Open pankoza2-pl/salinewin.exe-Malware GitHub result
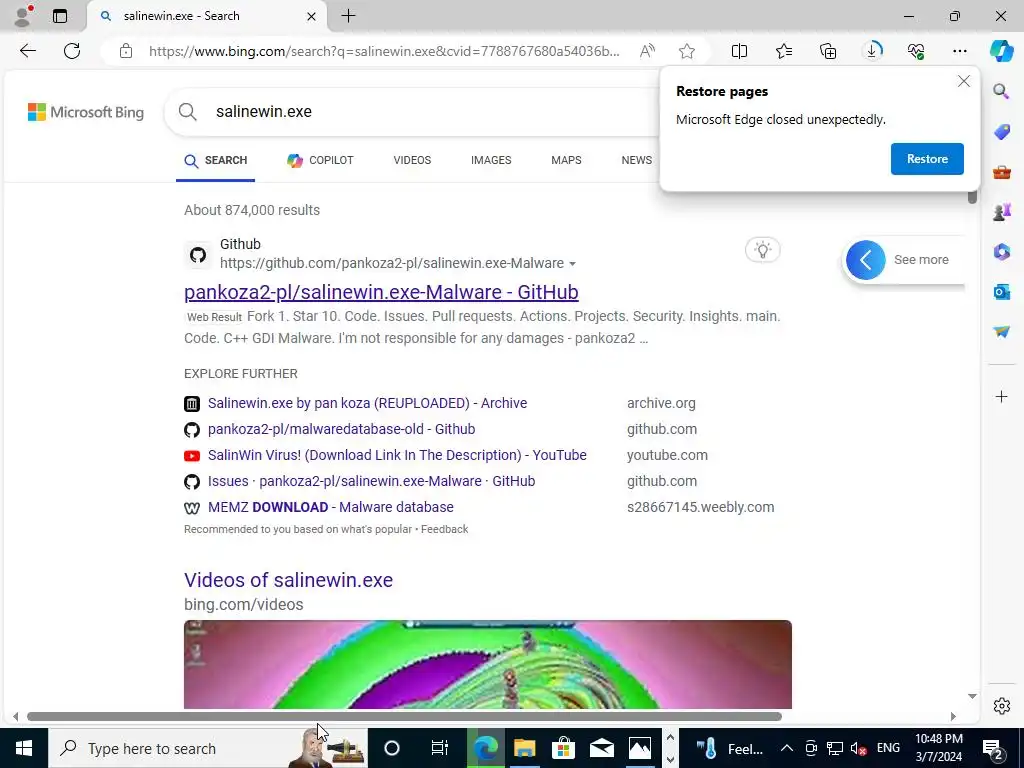This screenshot has height=768, width=1024. click(x=381, y=292)
